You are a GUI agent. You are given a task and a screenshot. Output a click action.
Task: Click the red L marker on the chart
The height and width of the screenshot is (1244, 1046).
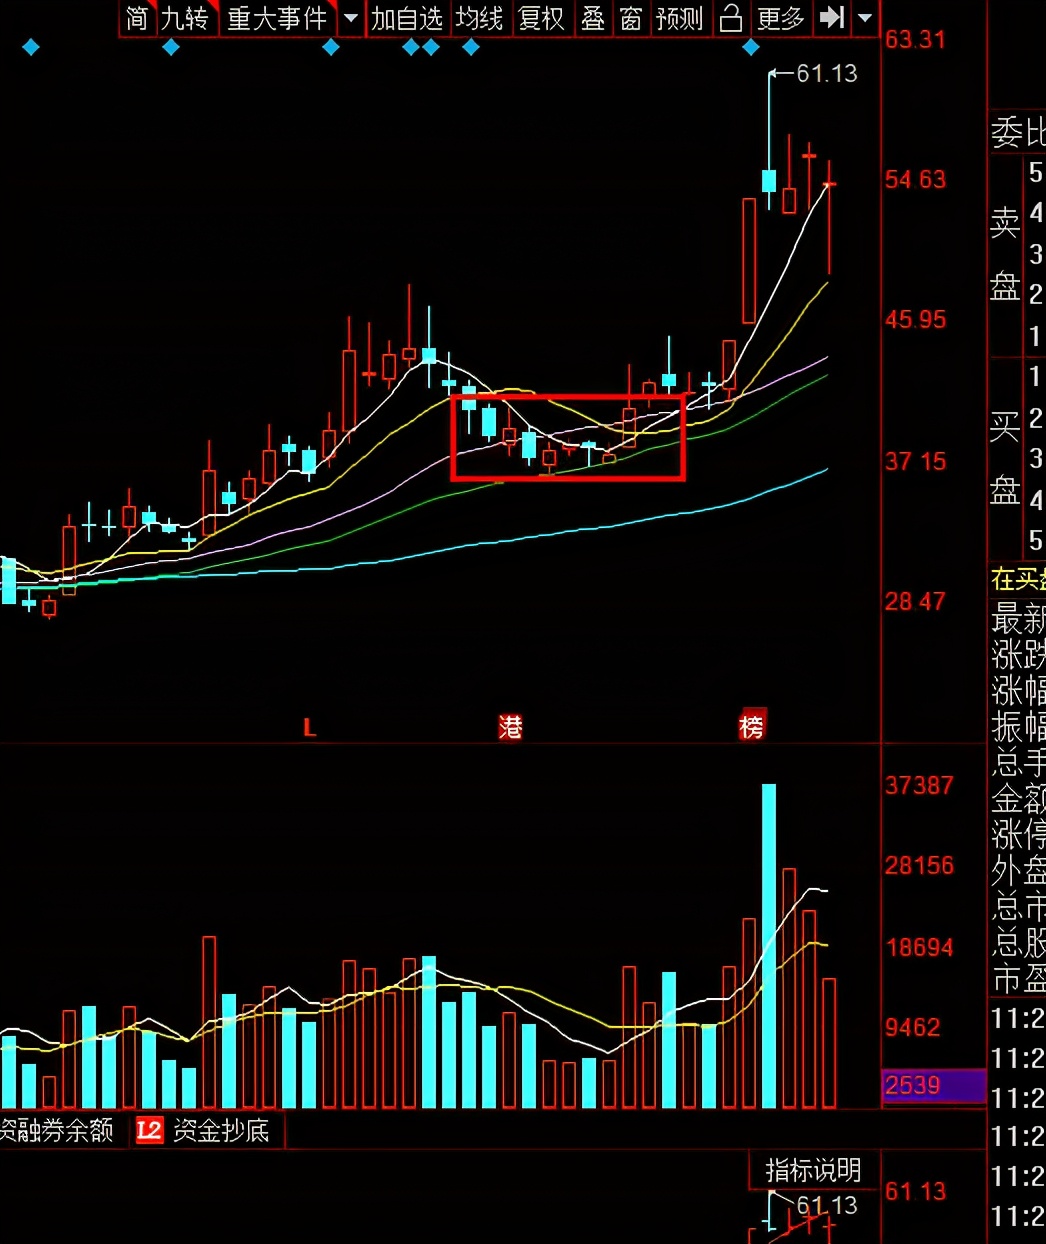pos(309,728)
